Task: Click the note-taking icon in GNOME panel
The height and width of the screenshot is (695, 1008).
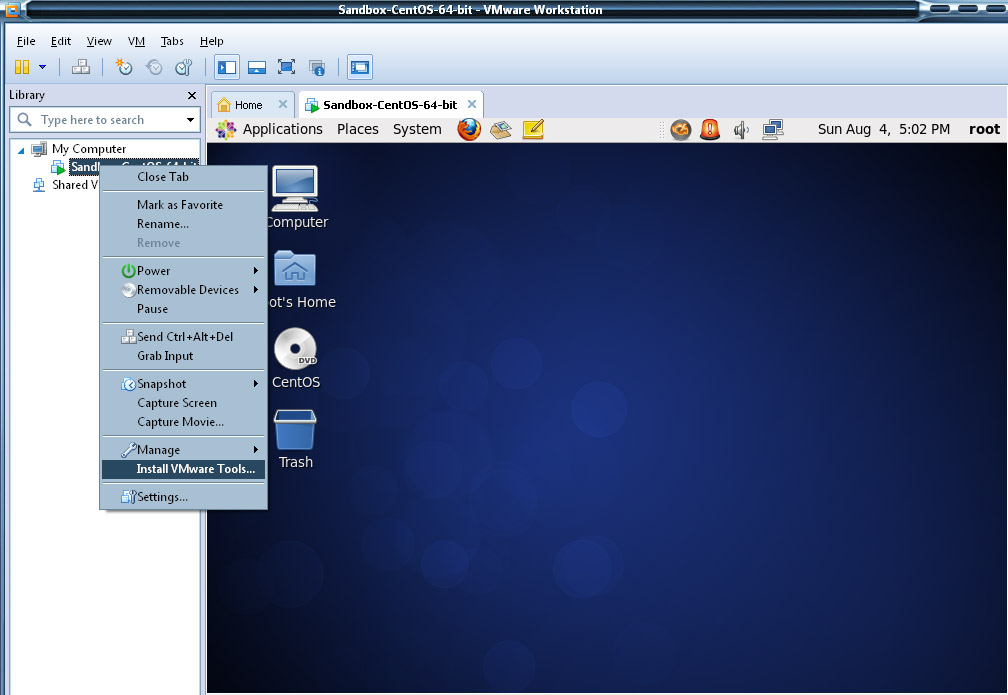Action: [x=533, y=129]
